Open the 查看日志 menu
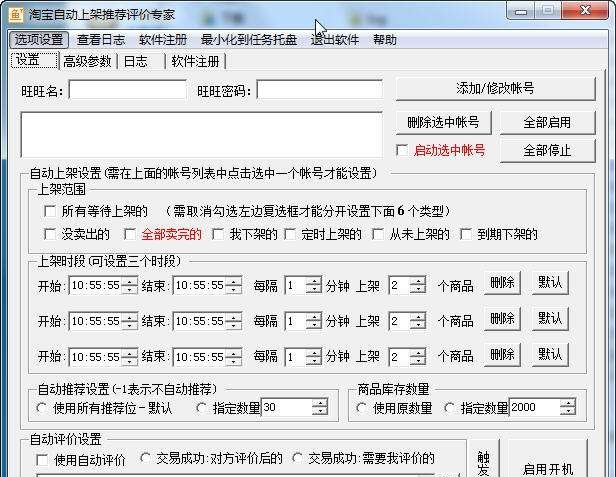Viewport: 616px width, 477px height. point(101,40)
